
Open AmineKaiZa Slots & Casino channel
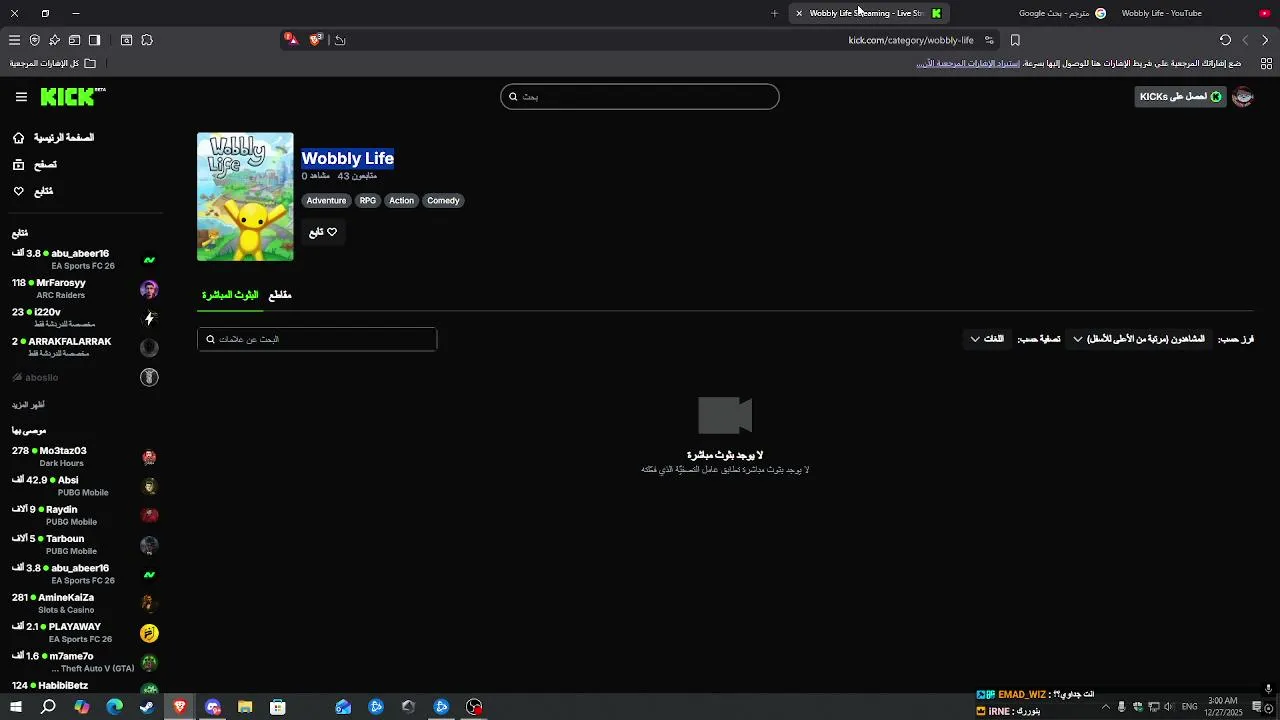pos(84,603)
